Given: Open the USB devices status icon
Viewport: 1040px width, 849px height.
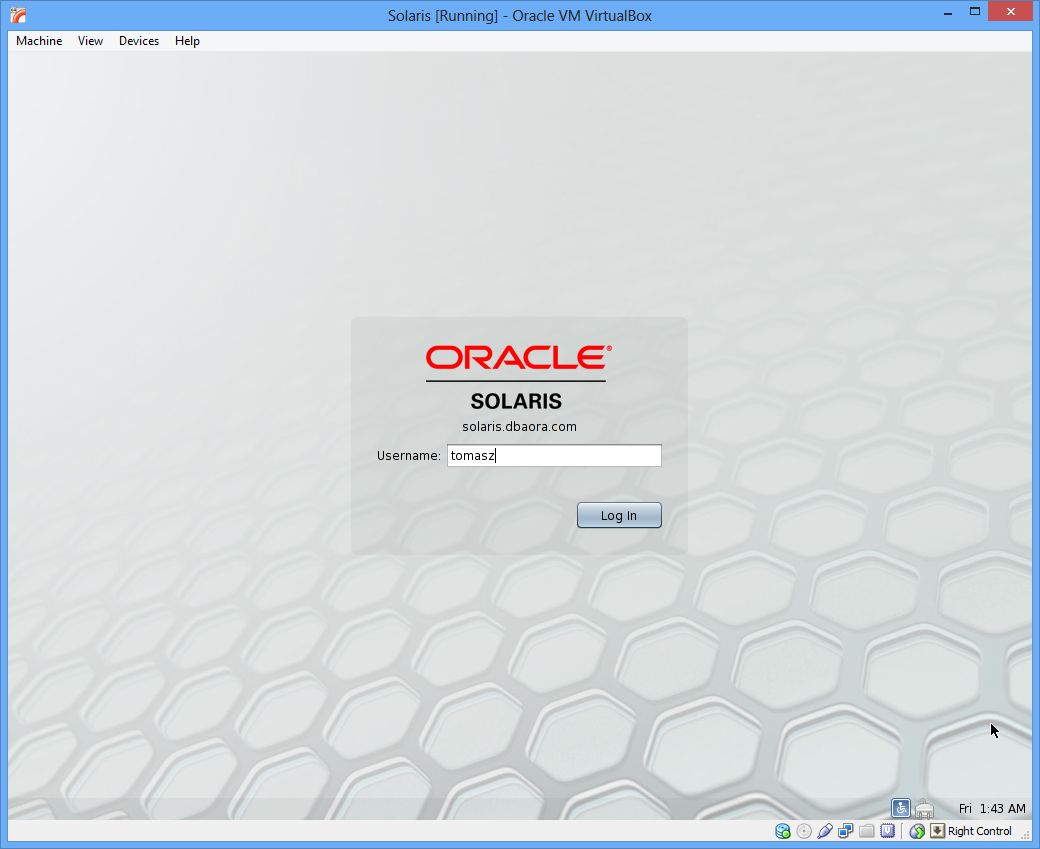Looking at the screenshot, I should [825, 831].
